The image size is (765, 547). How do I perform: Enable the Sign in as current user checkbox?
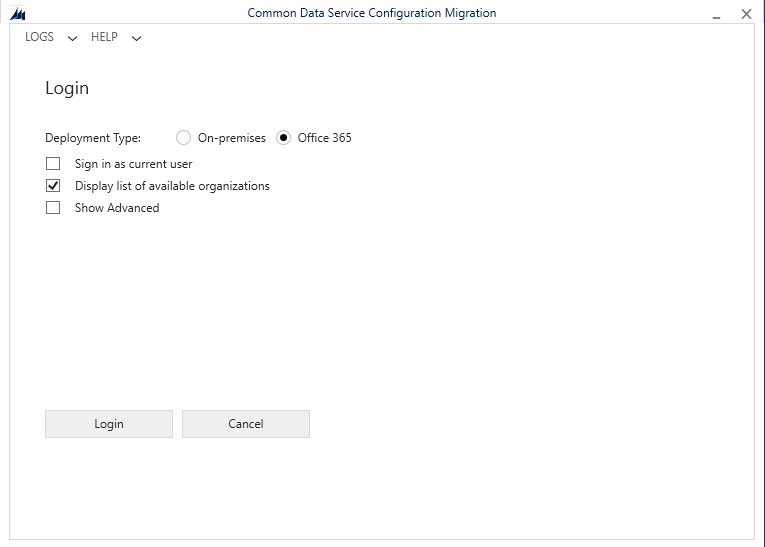point(53,164)
